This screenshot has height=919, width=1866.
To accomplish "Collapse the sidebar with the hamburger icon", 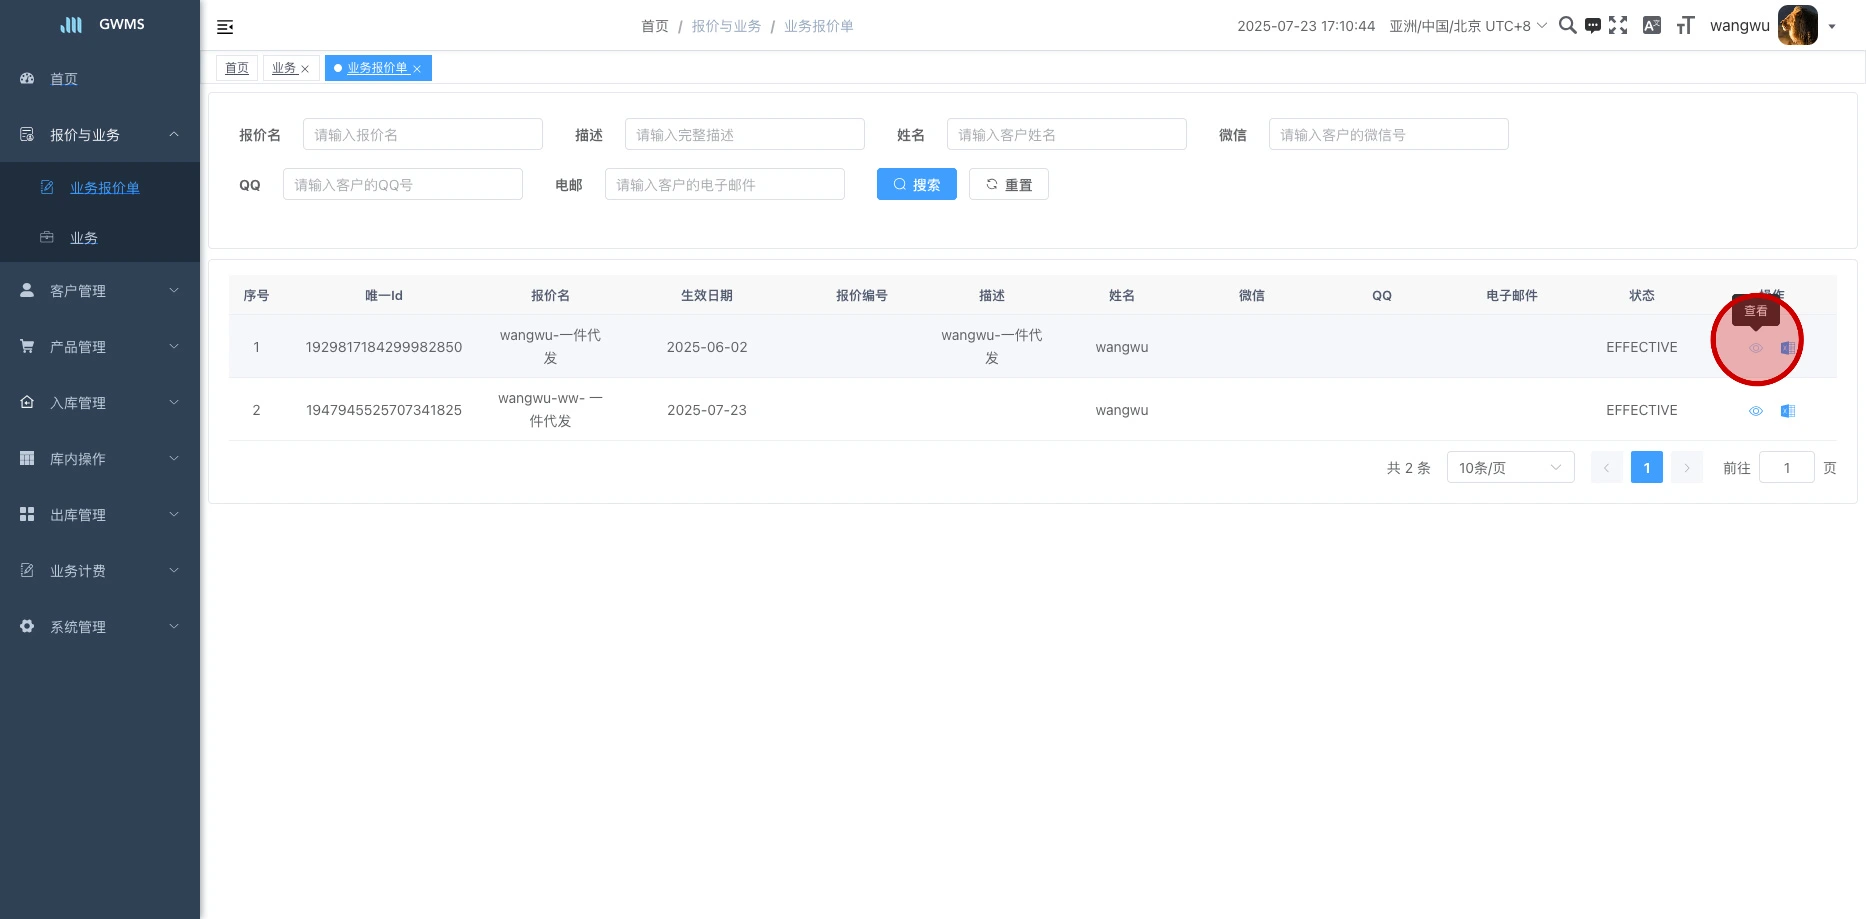I will pos(225,27).
